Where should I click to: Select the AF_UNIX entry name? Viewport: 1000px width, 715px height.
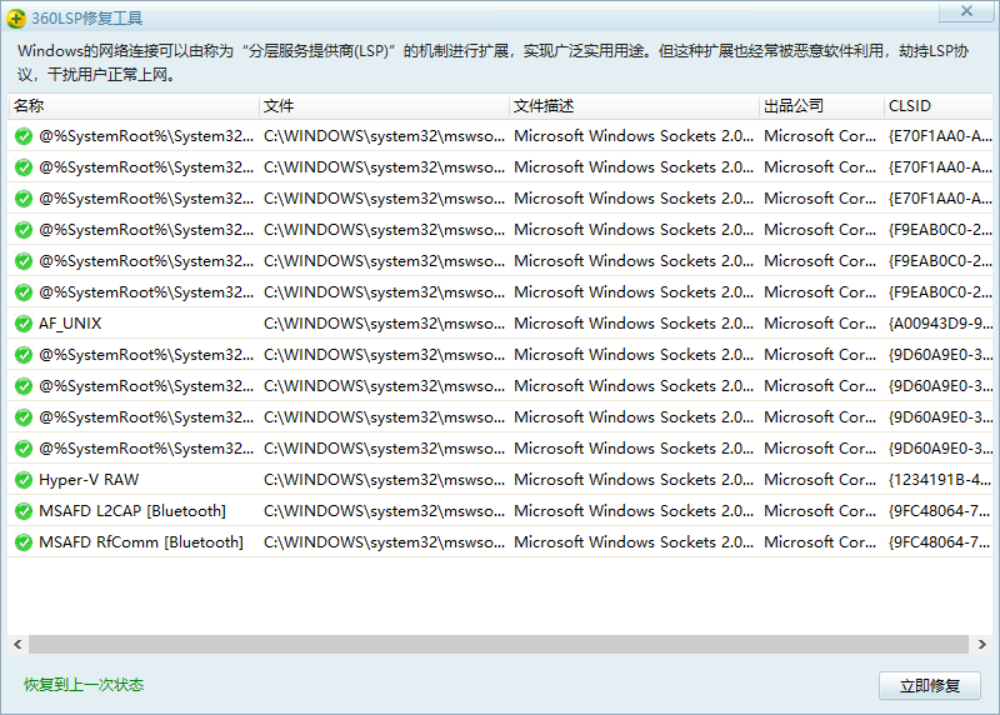pyautogui.click(x=70, y=324)
